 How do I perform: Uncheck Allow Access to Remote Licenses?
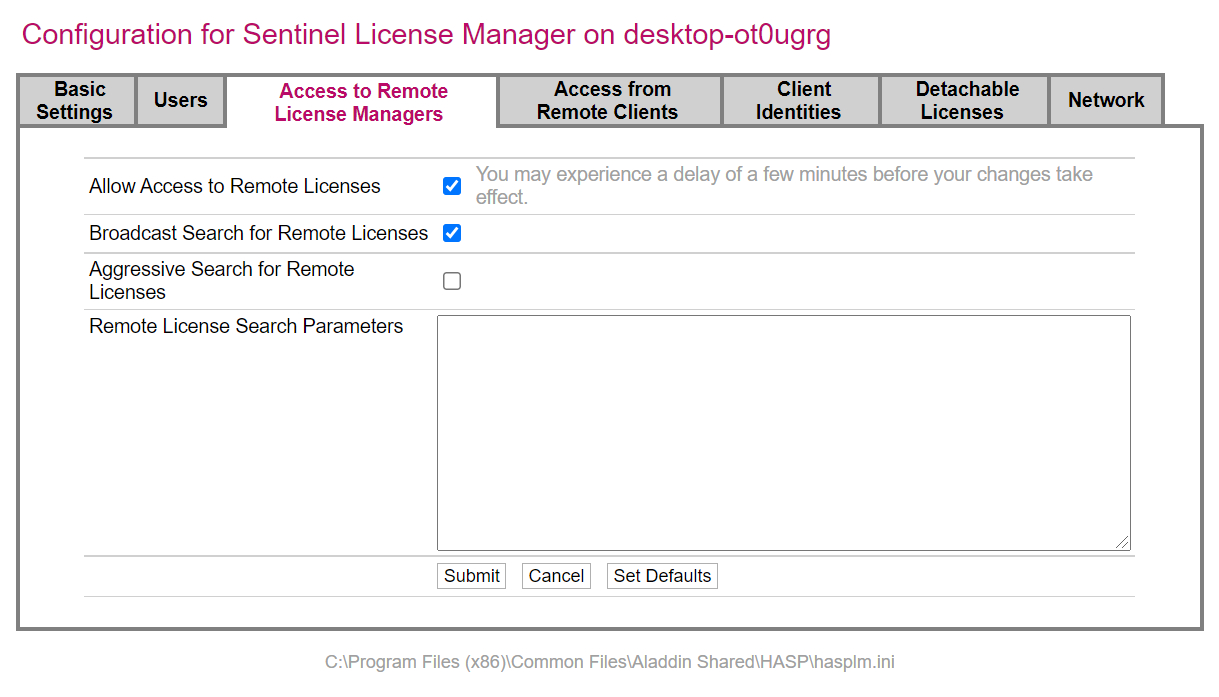pyautogui.click(x=452, y=186)
